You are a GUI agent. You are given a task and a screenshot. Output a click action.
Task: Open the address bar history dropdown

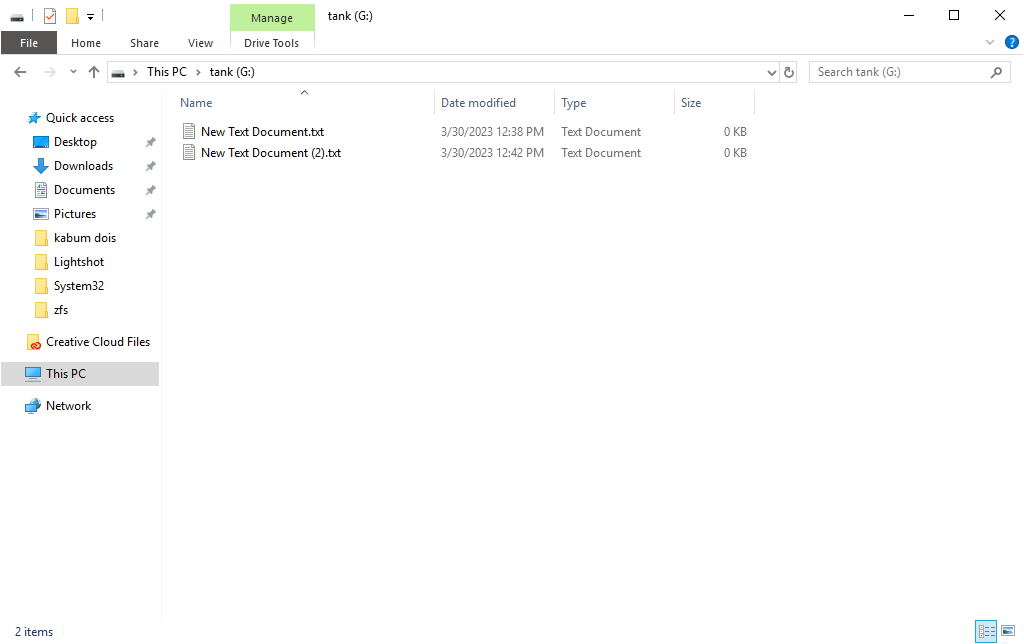(770, 71)
